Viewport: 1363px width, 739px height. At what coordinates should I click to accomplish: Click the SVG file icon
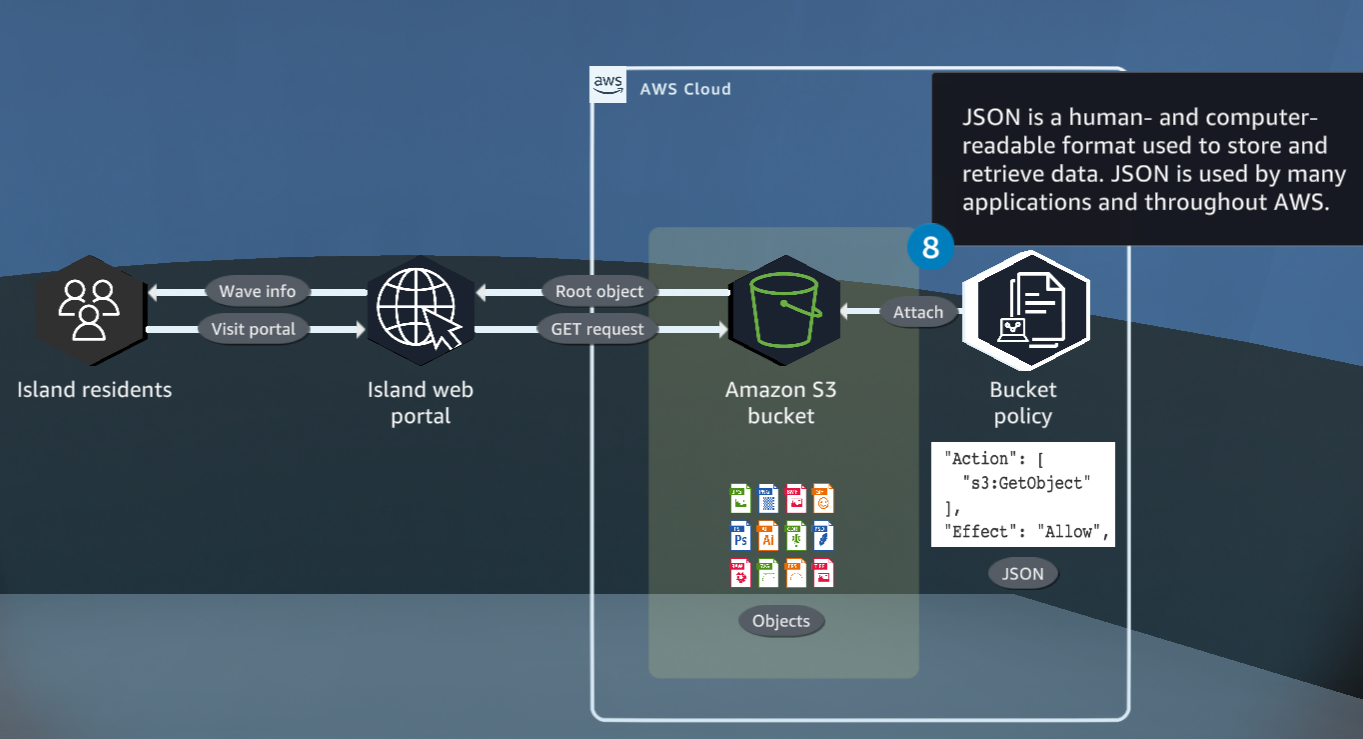768,572
